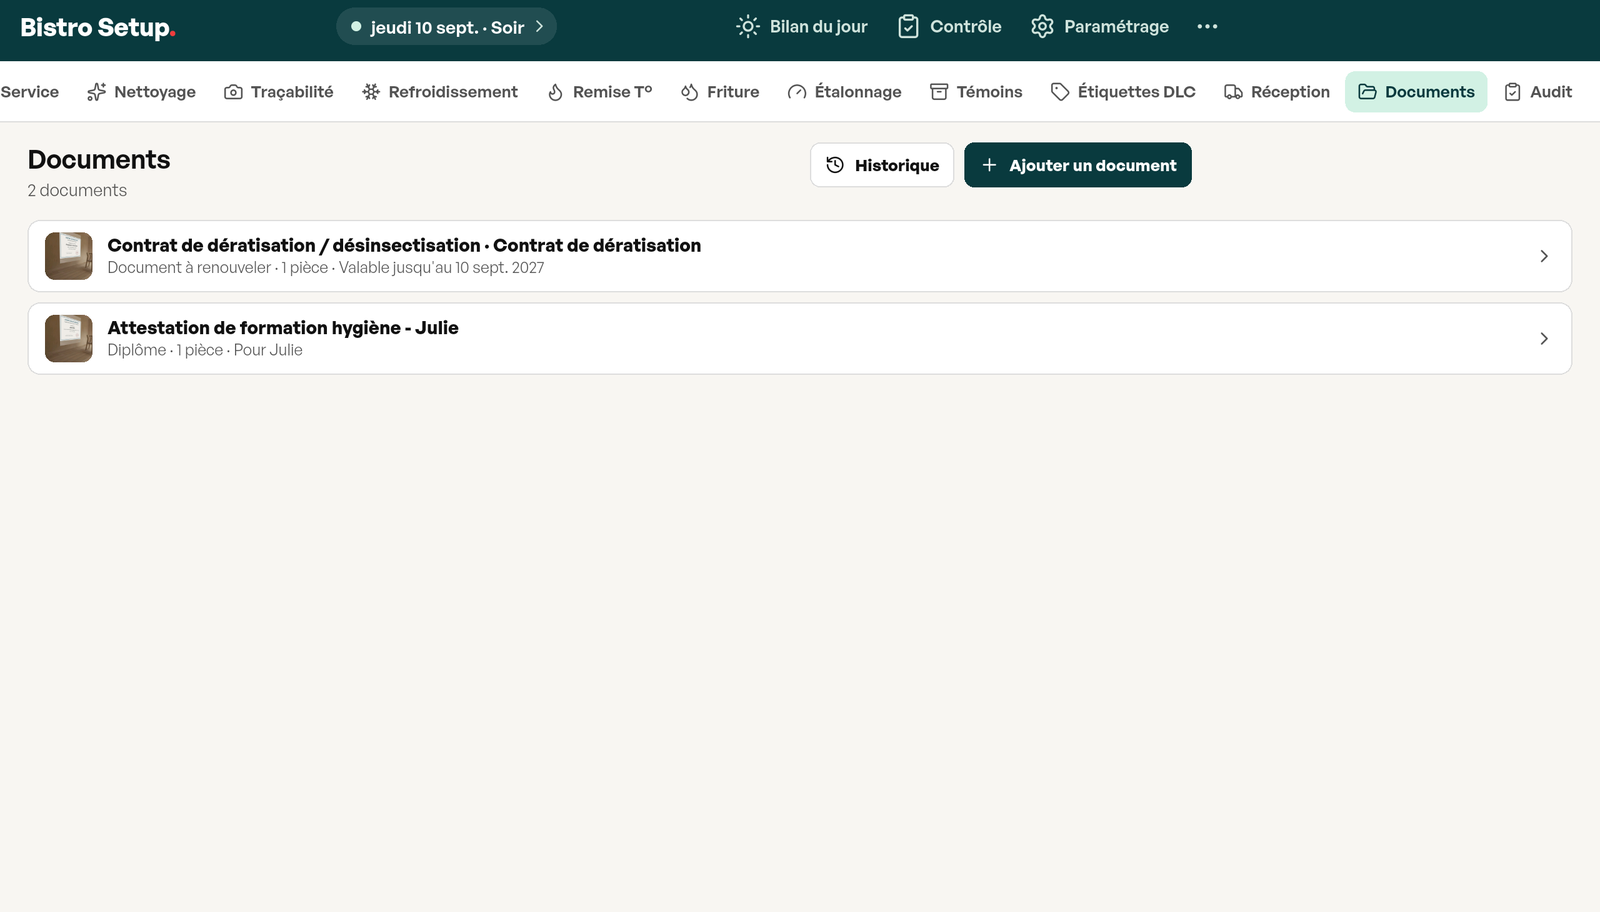Click the flame icon for Remise T°

point(555,92)
